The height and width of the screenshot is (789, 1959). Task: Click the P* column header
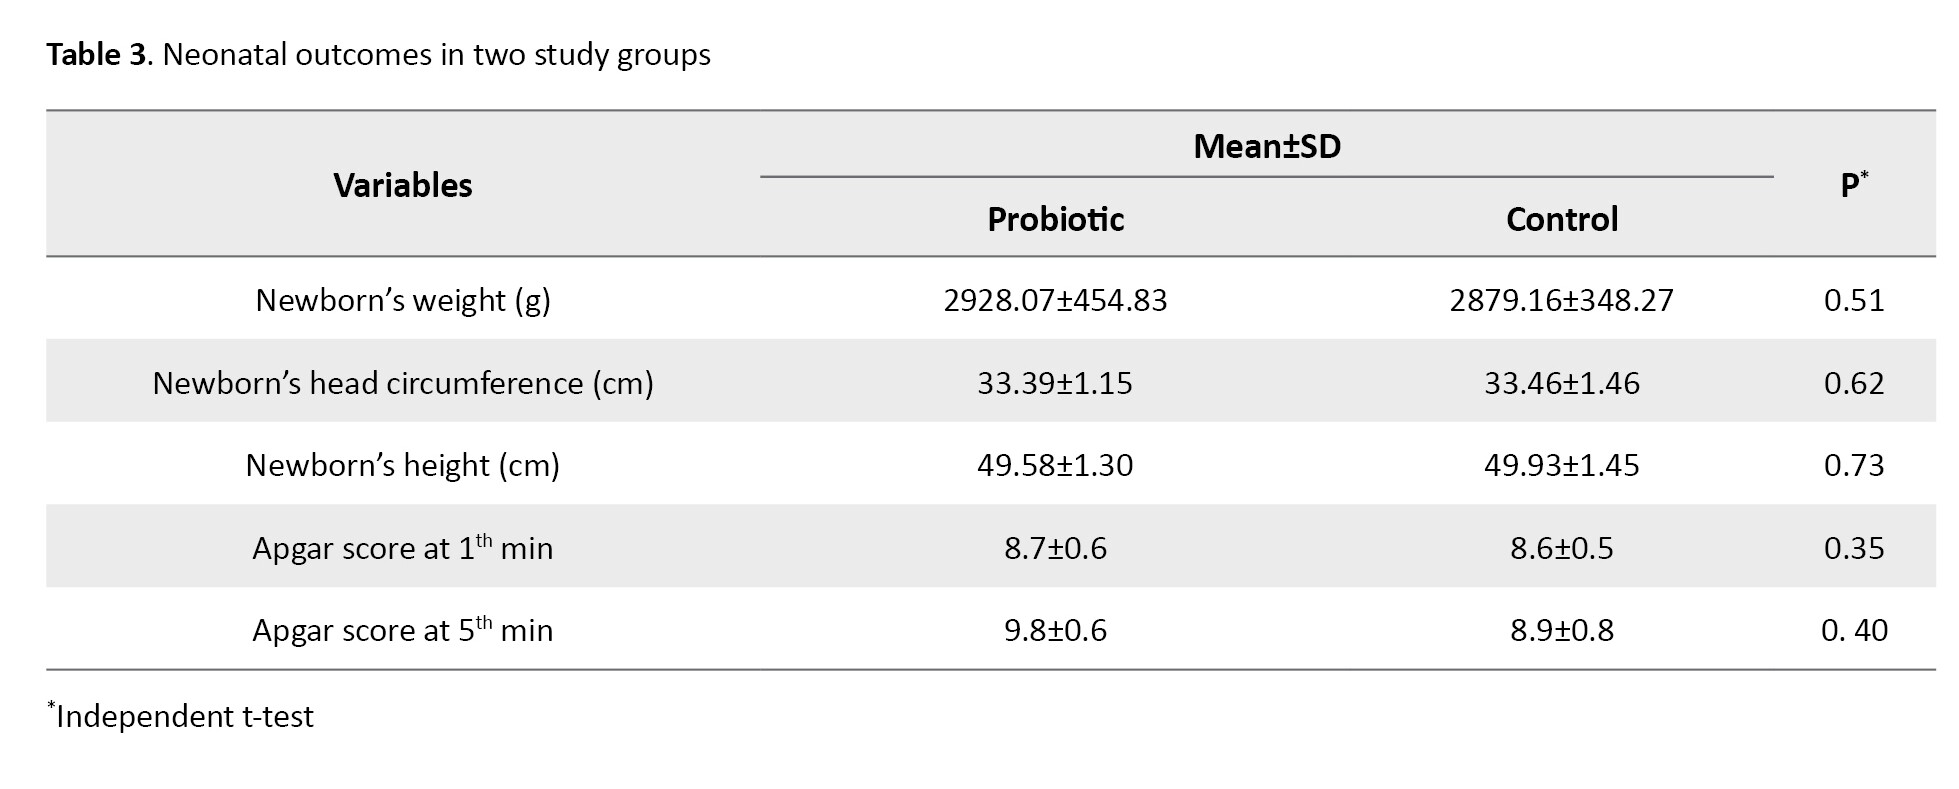[1853, 185]
